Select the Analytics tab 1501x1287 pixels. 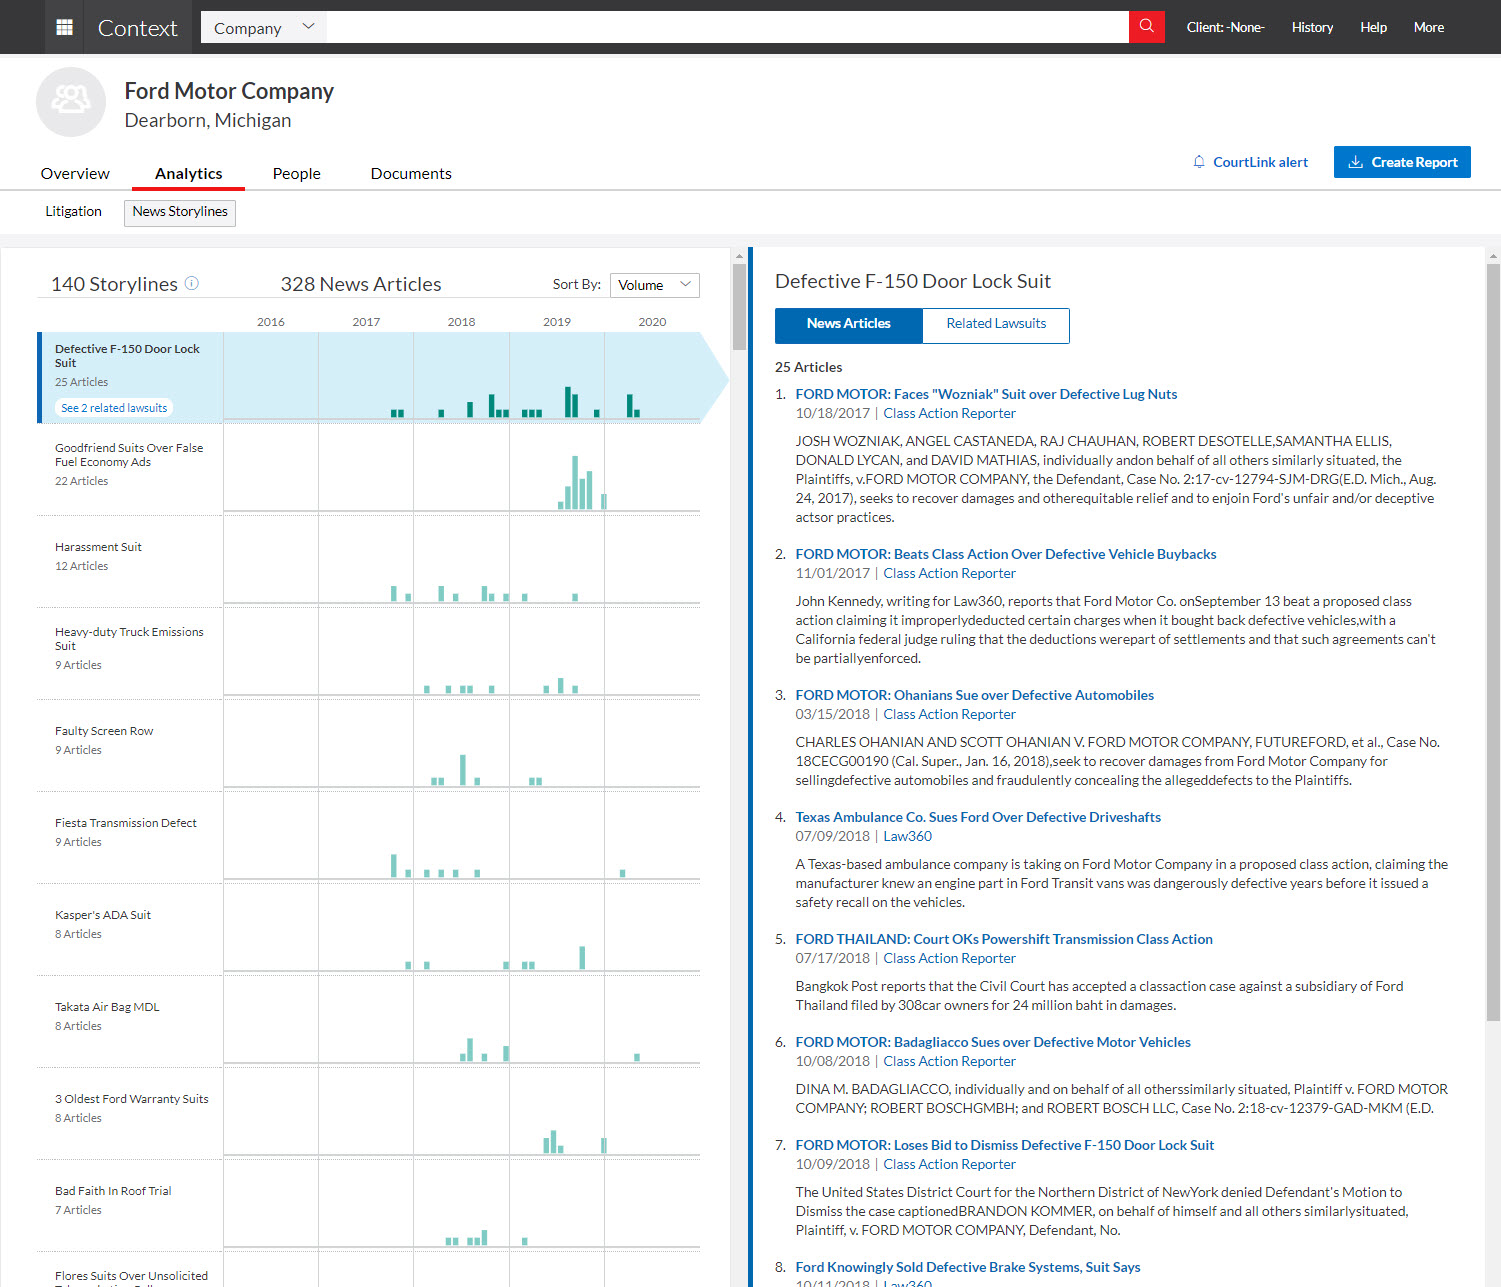188,173
